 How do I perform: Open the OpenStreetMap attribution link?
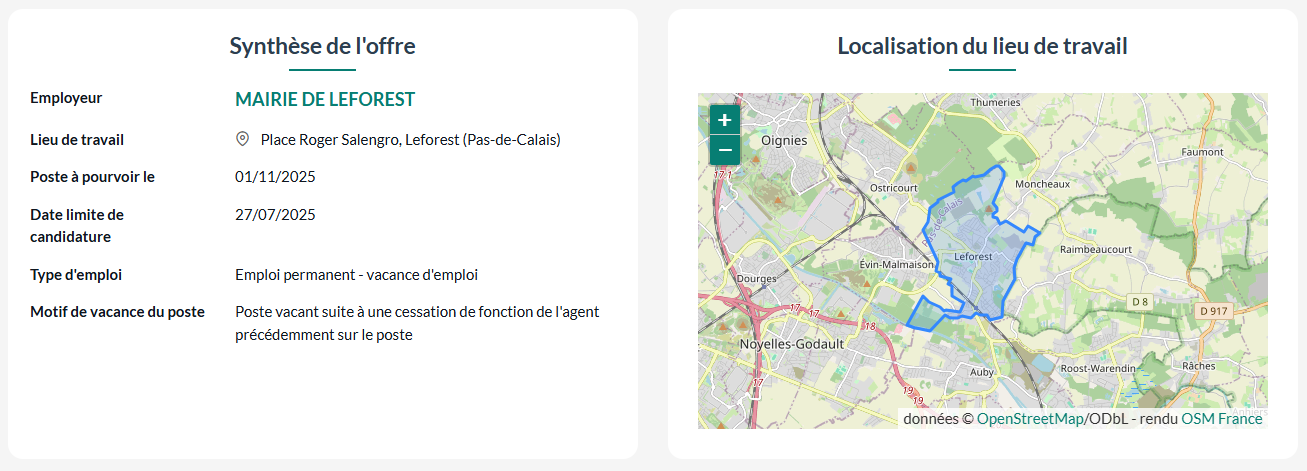pyautogui.click(x=1029, y=419)
